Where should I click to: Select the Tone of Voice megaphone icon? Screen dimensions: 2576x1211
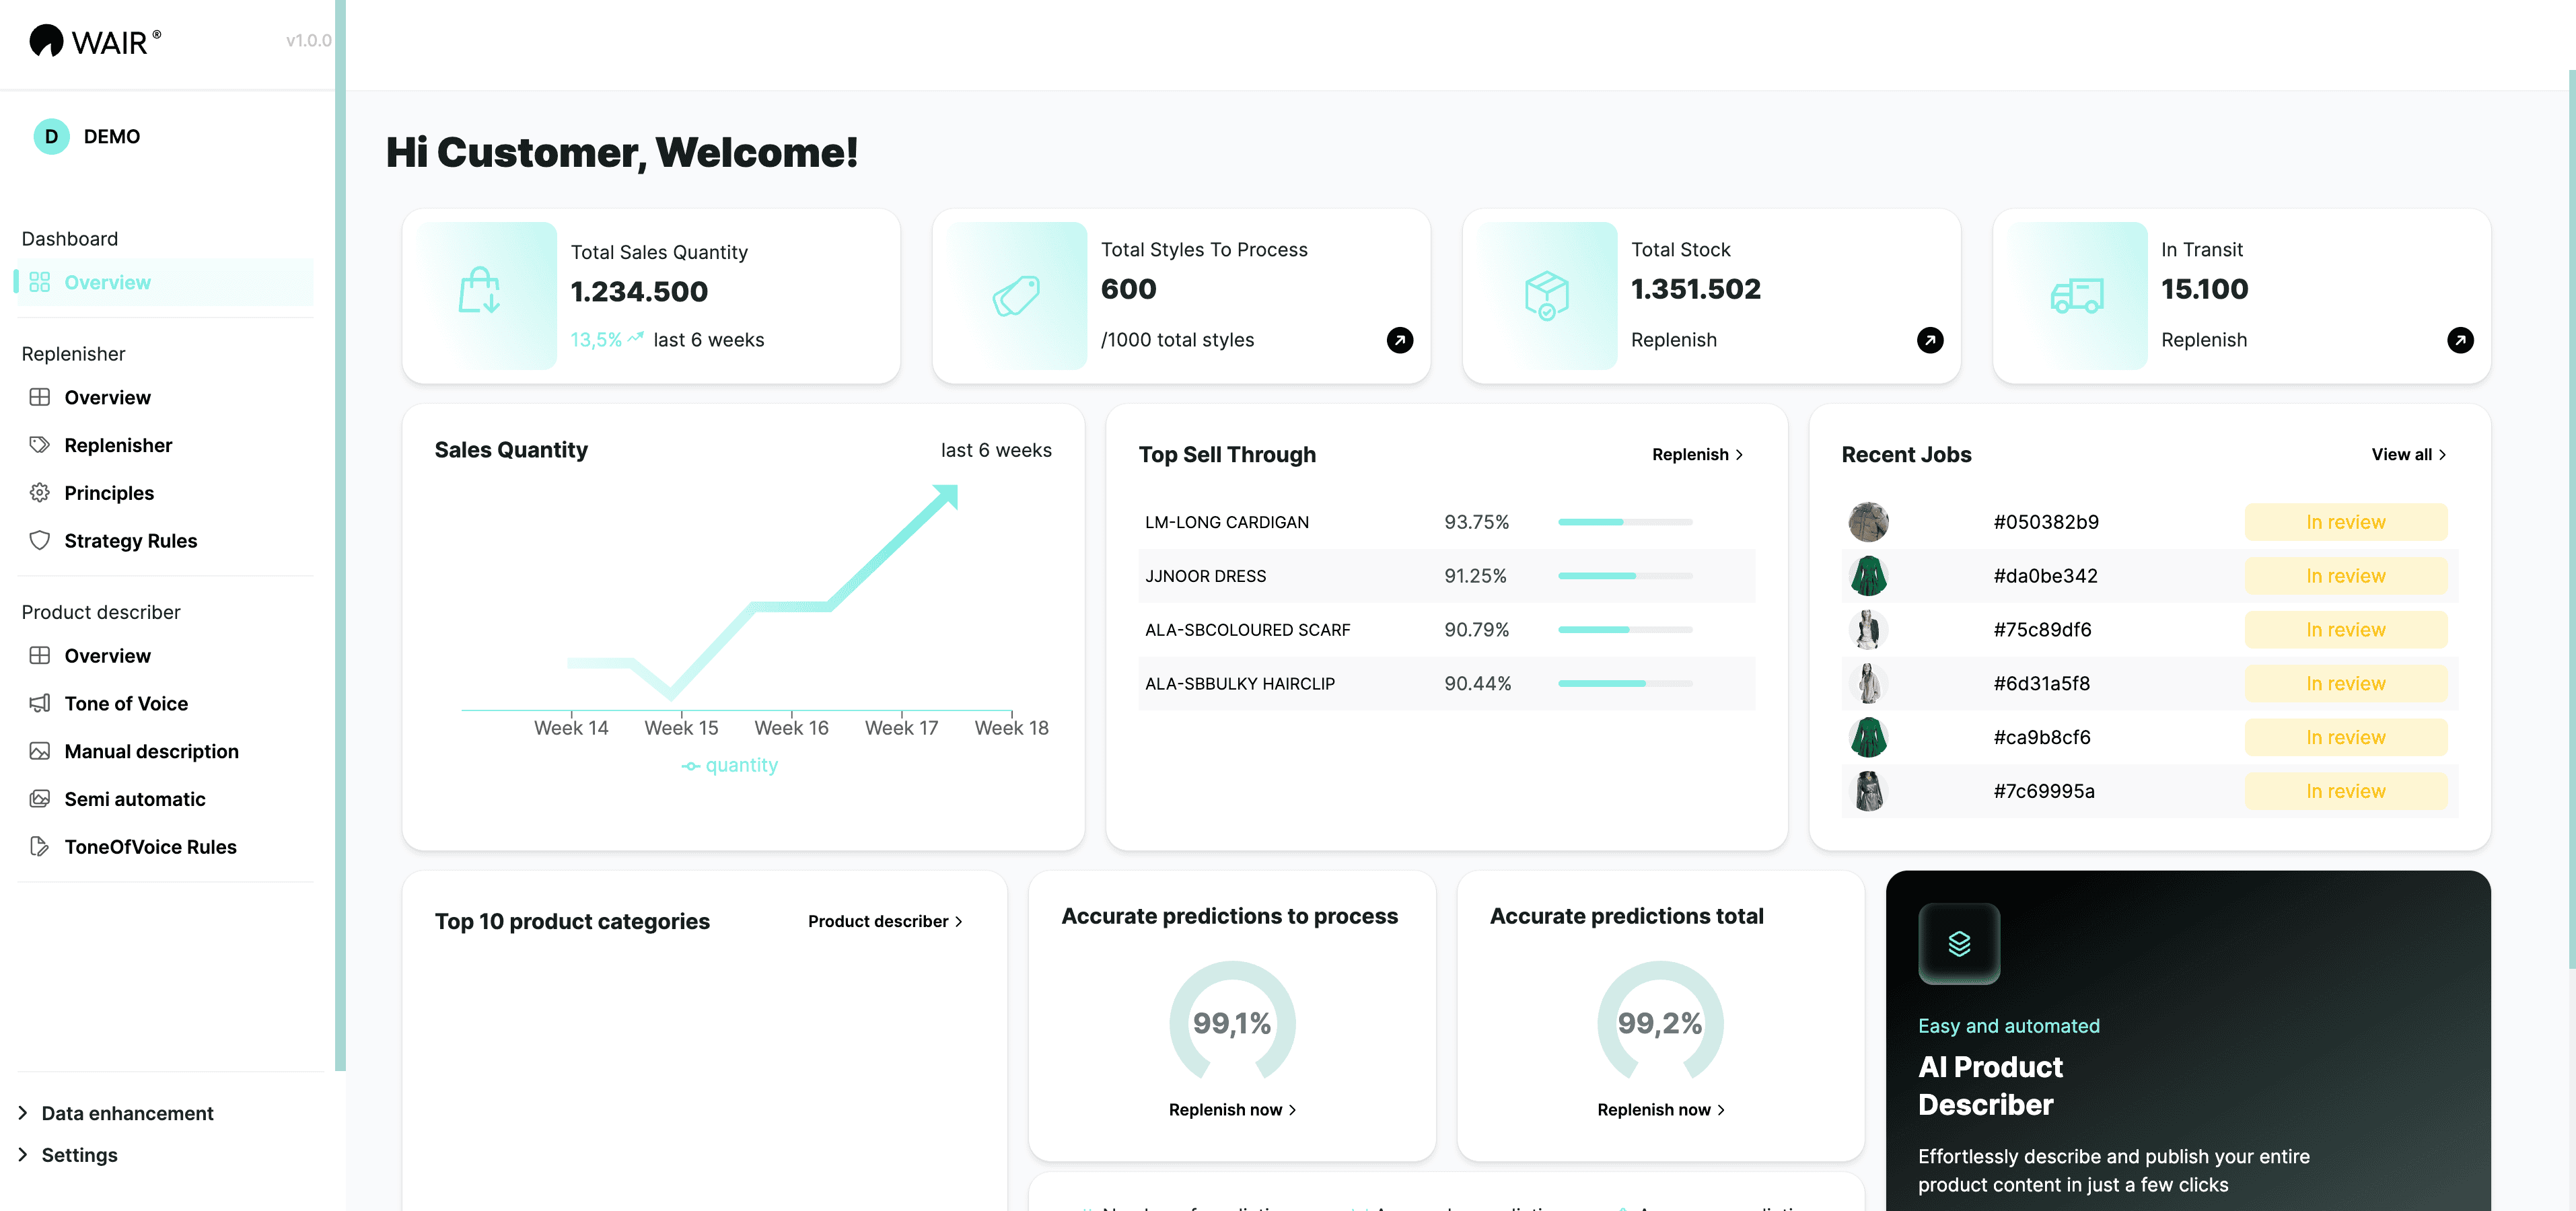tap(40, 703)
